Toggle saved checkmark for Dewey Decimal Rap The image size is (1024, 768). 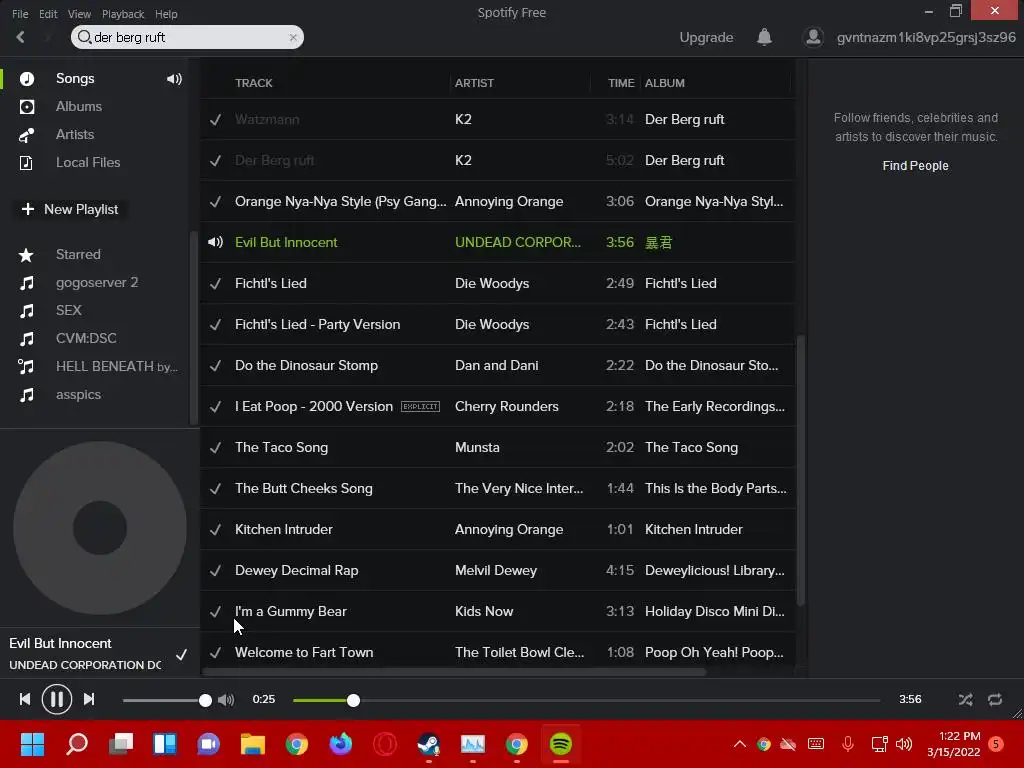tap(215, 571)
